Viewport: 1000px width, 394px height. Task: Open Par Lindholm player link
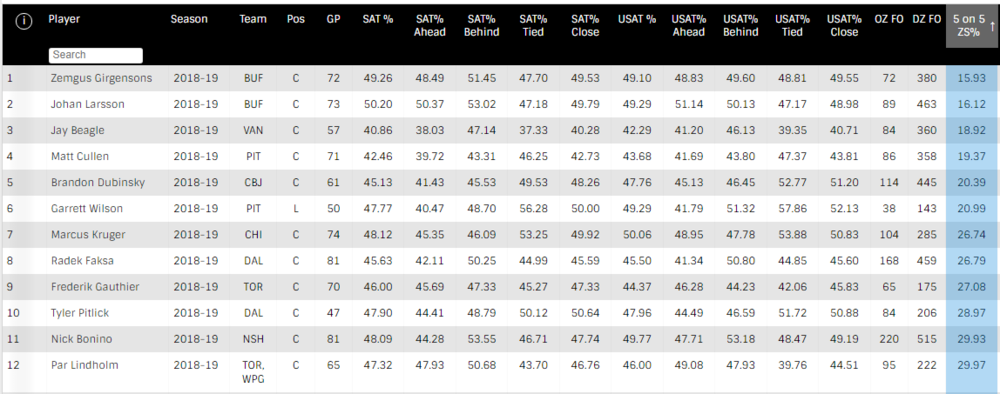coord(84,365)
